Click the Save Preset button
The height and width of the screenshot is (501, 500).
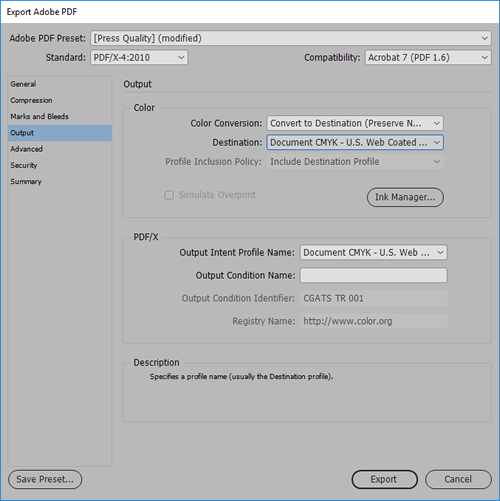pyautogui.click(x=45, y=479)
